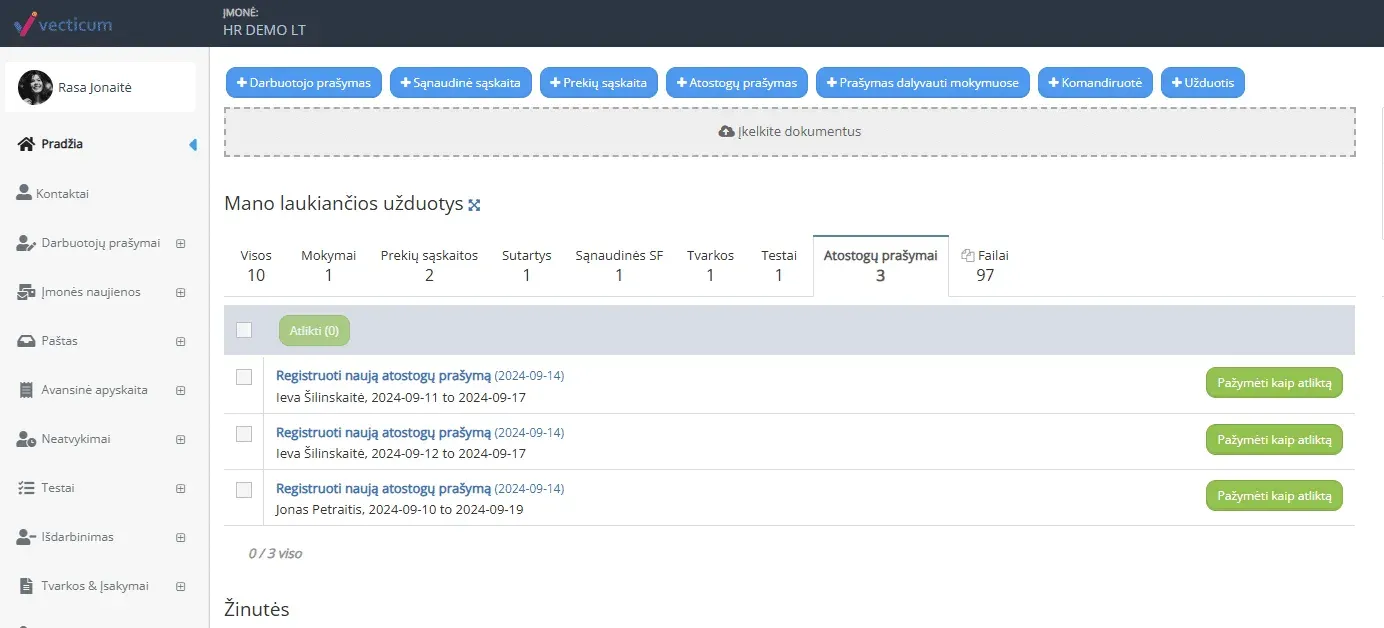1384x628 pixels.
Task: Click the Įkelkite dokumentus upload area
Action: pos(789,132)
